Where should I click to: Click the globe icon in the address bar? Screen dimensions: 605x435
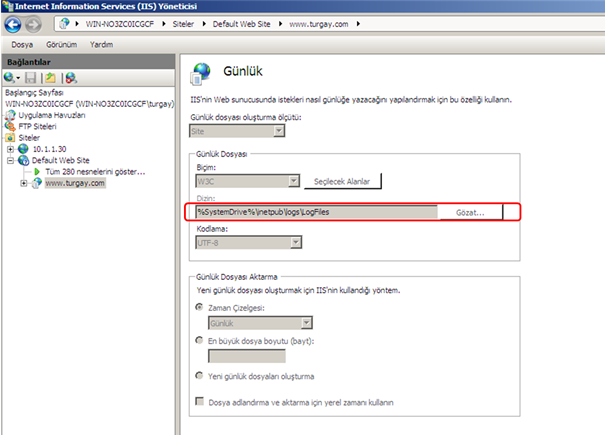64,24
